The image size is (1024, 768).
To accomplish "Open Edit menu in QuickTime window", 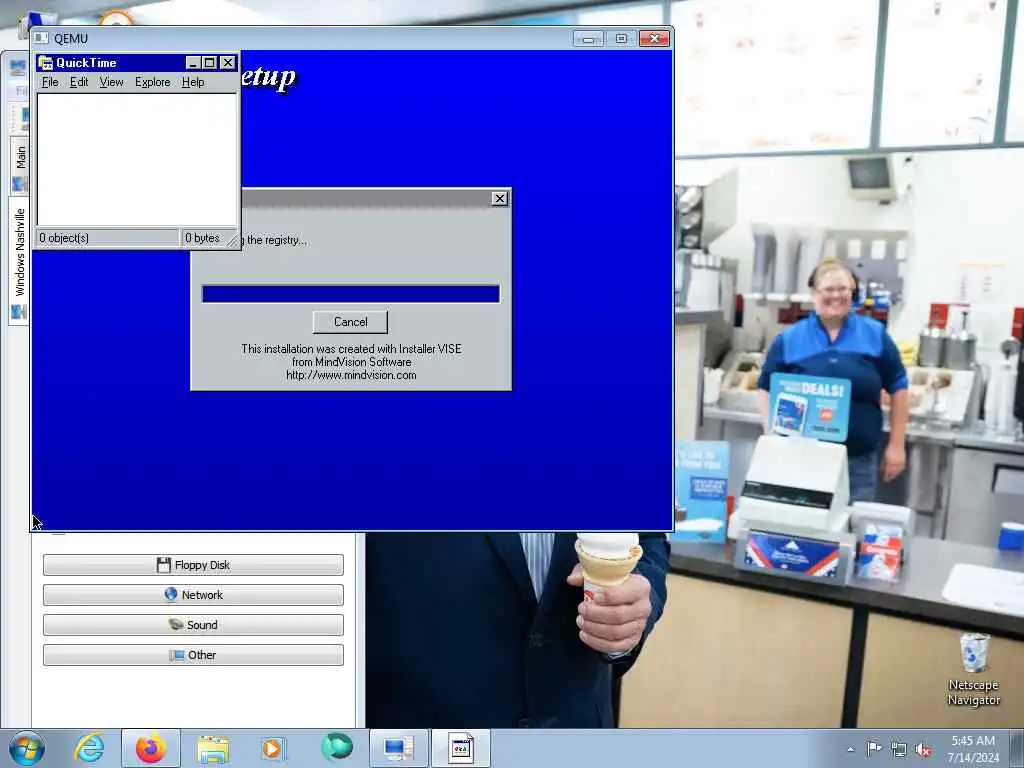I will pyautogui.click(x=79, y=82).
